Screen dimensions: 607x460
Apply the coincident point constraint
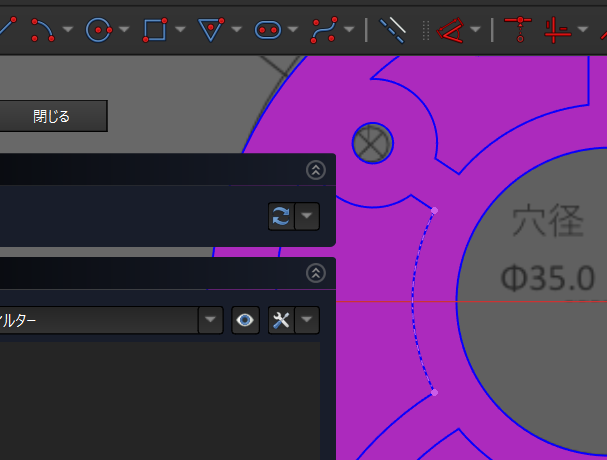coord(518,29)
